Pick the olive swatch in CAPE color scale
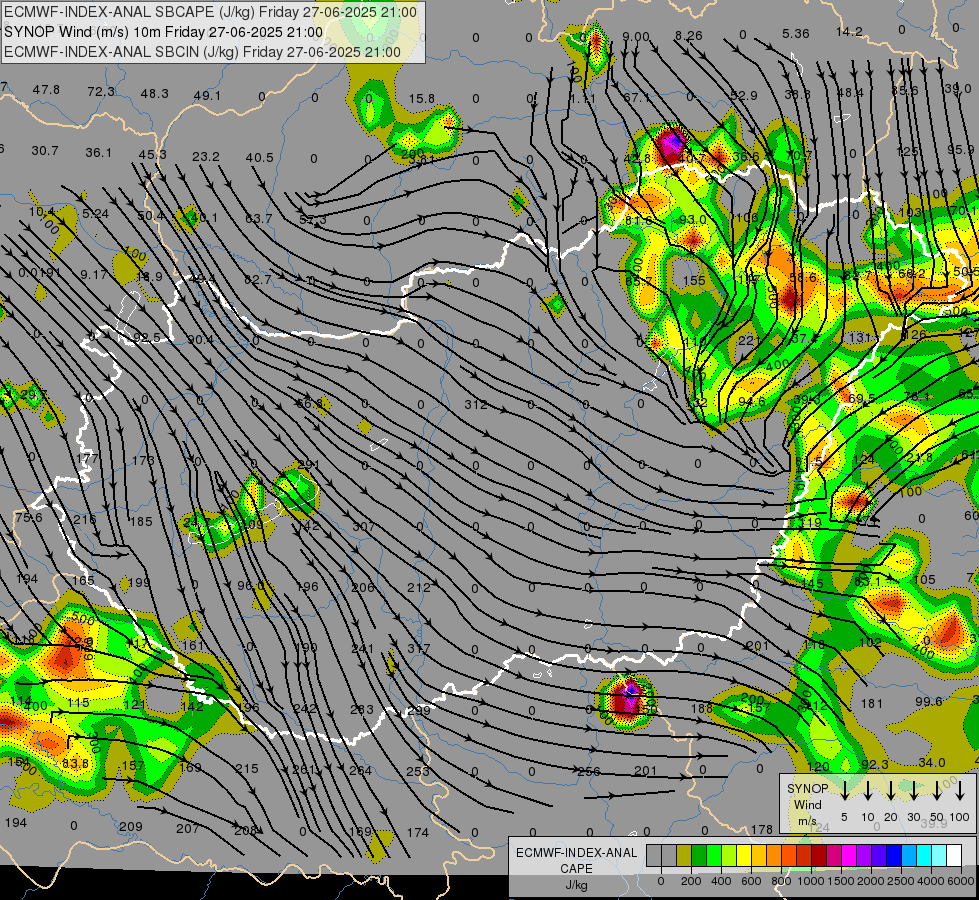The height and width of the screenshot is (900, 979). coord(684,855)
